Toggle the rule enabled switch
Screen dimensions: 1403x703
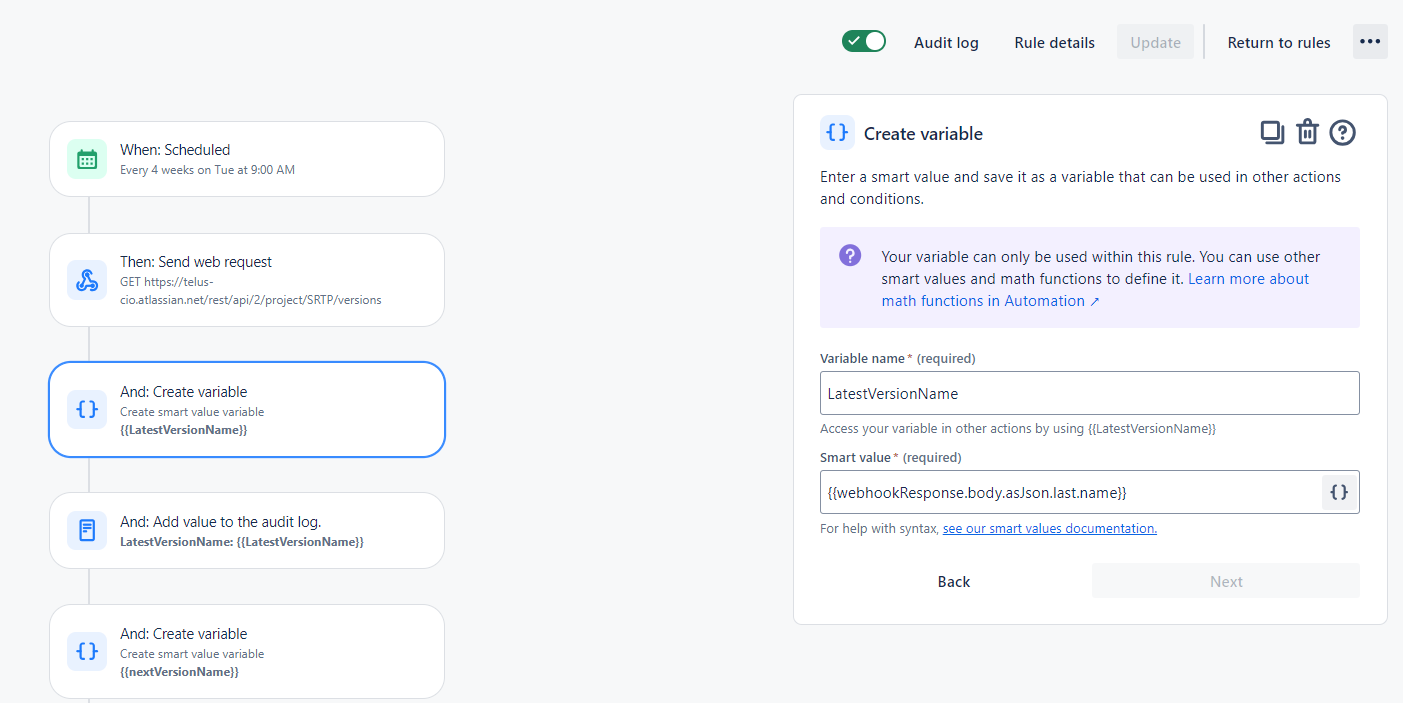[x=864, y=41]
